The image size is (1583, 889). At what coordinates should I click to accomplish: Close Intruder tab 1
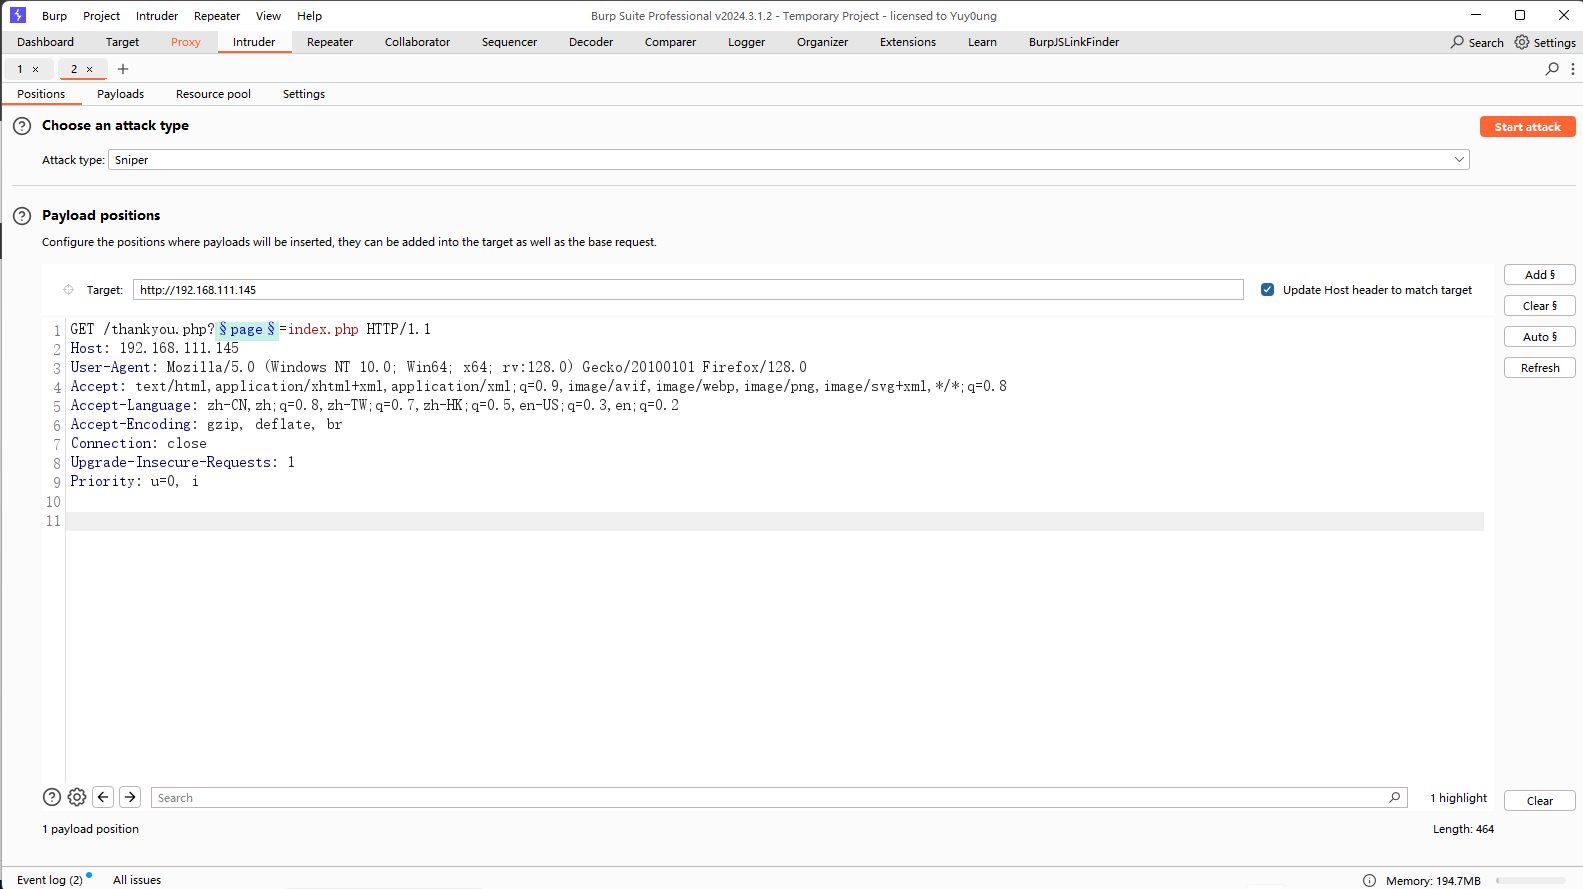pos(36,69)
